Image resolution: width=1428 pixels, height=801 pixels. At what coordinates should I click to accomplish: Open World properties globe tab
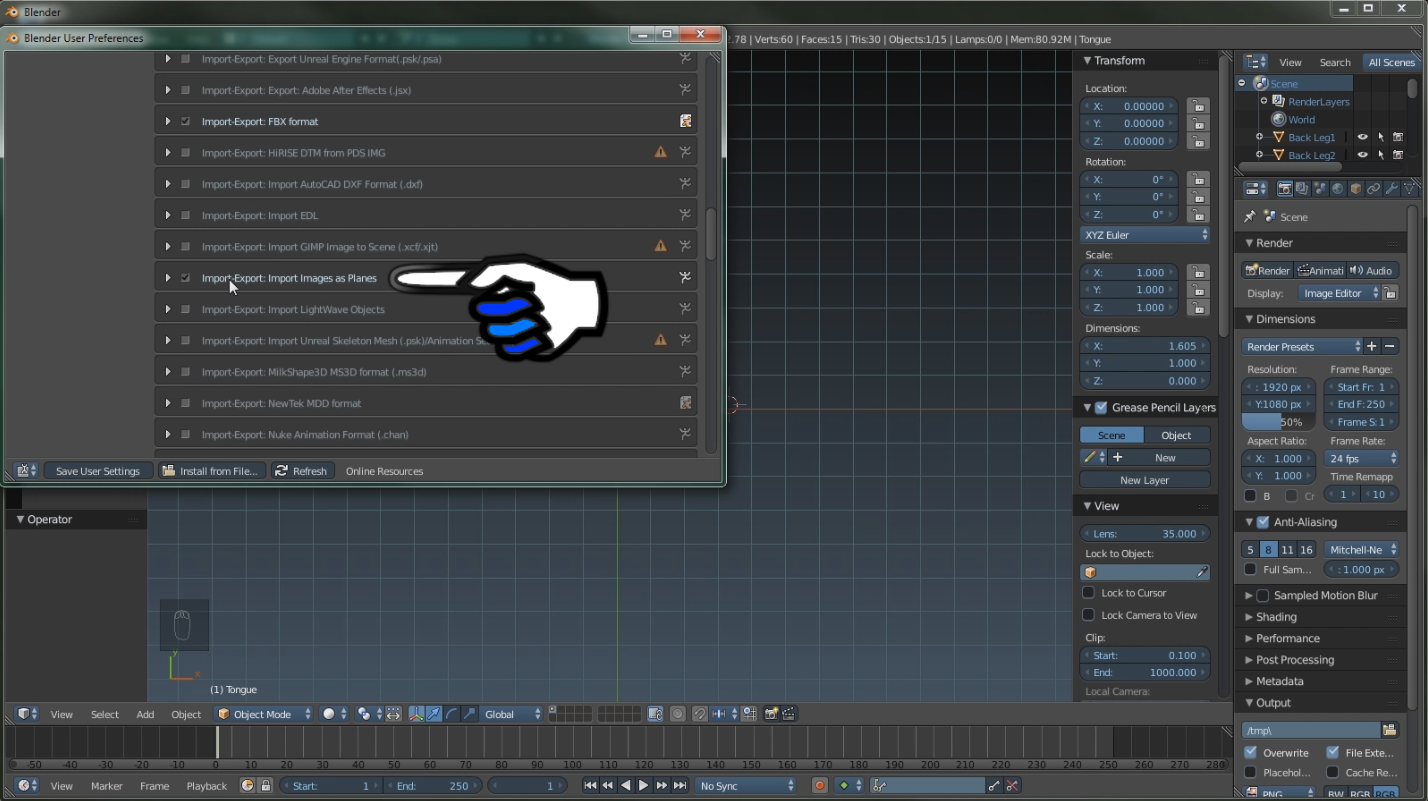(x=1338, y=189)
